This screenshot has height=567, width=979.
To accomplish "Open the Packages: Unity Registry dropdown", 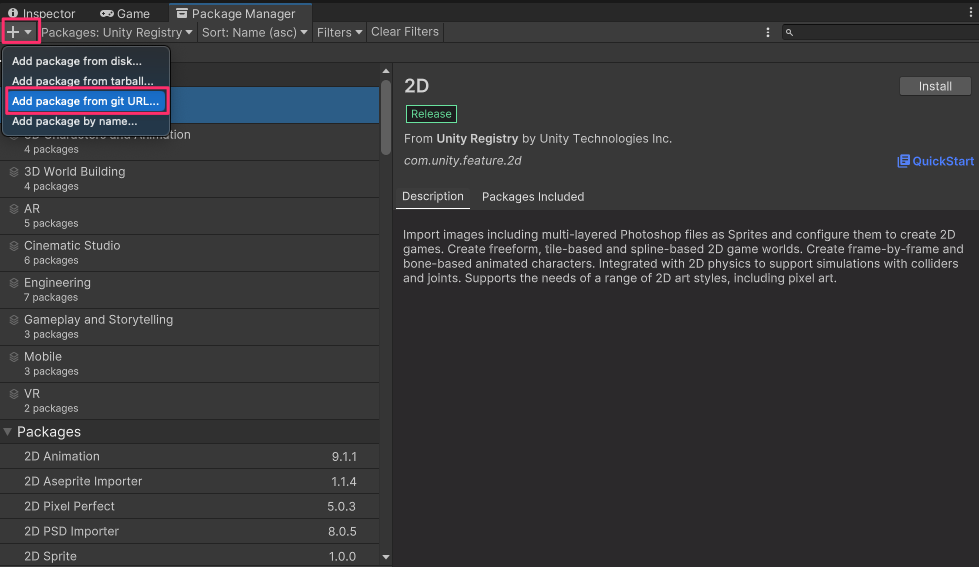I will pos(117,32).
